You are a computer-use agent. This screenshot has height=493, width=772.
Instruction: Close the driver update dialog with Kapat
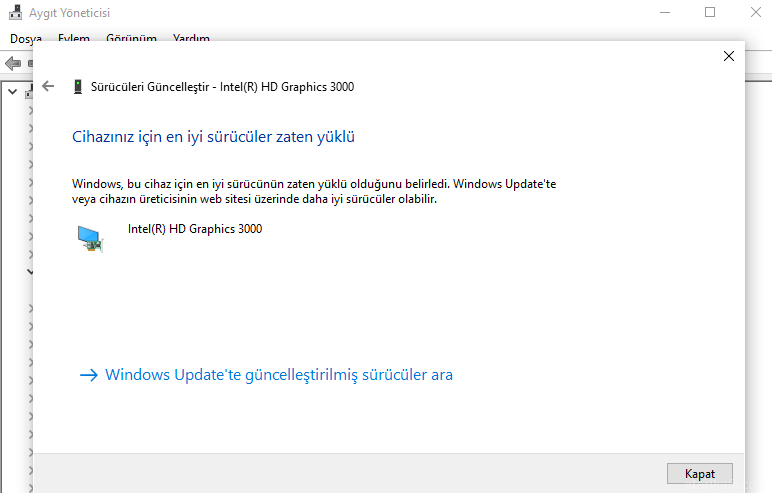[700, 474]
